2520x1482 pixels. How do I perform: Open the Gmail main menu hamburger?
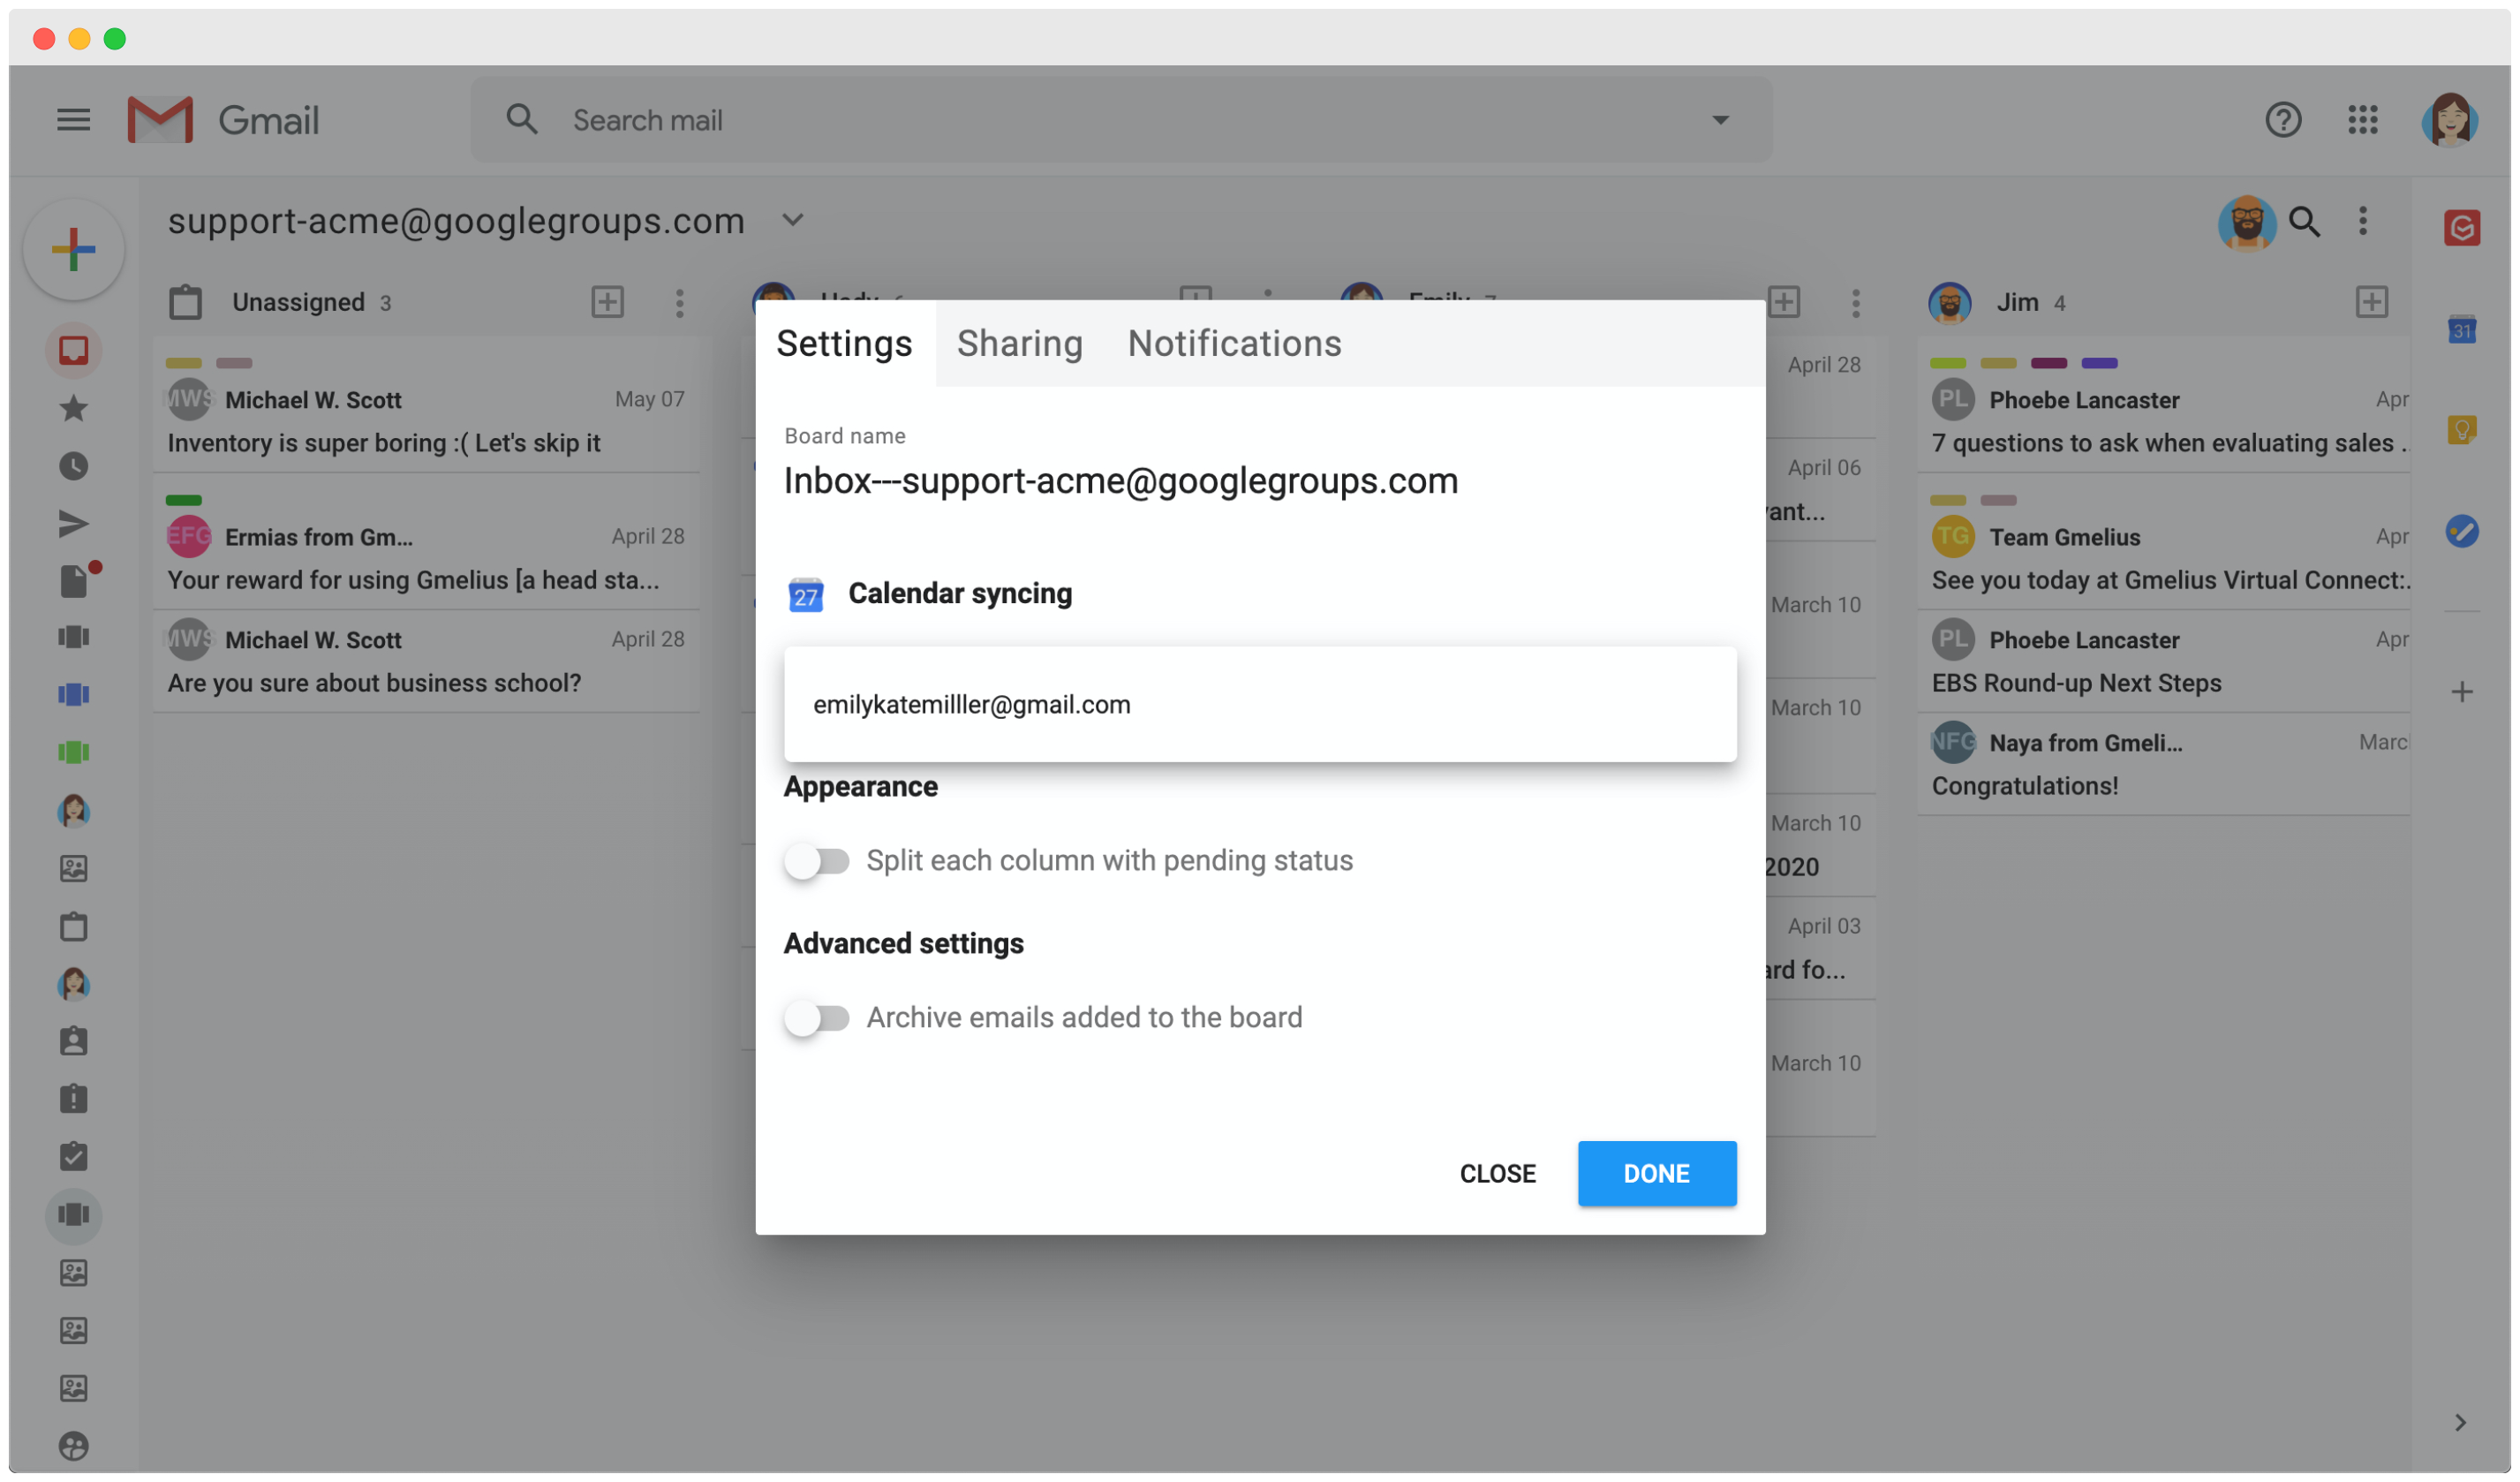73,120
